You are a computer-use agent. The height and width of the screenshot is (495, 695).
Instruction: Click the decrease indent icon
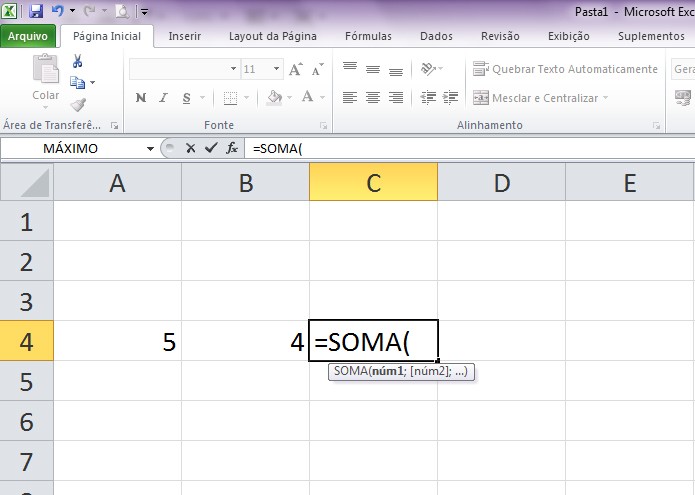click(428, 97)
